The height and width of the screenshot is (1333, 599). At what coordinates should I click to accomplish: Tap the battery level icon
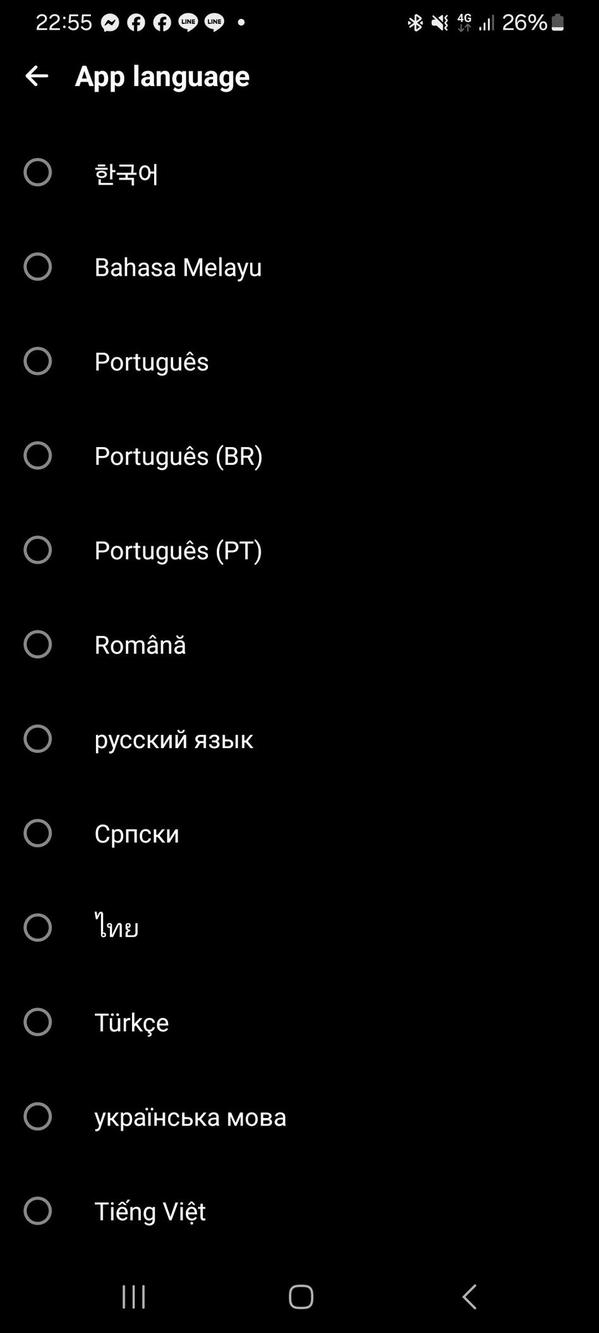click(x=555, y=21)
